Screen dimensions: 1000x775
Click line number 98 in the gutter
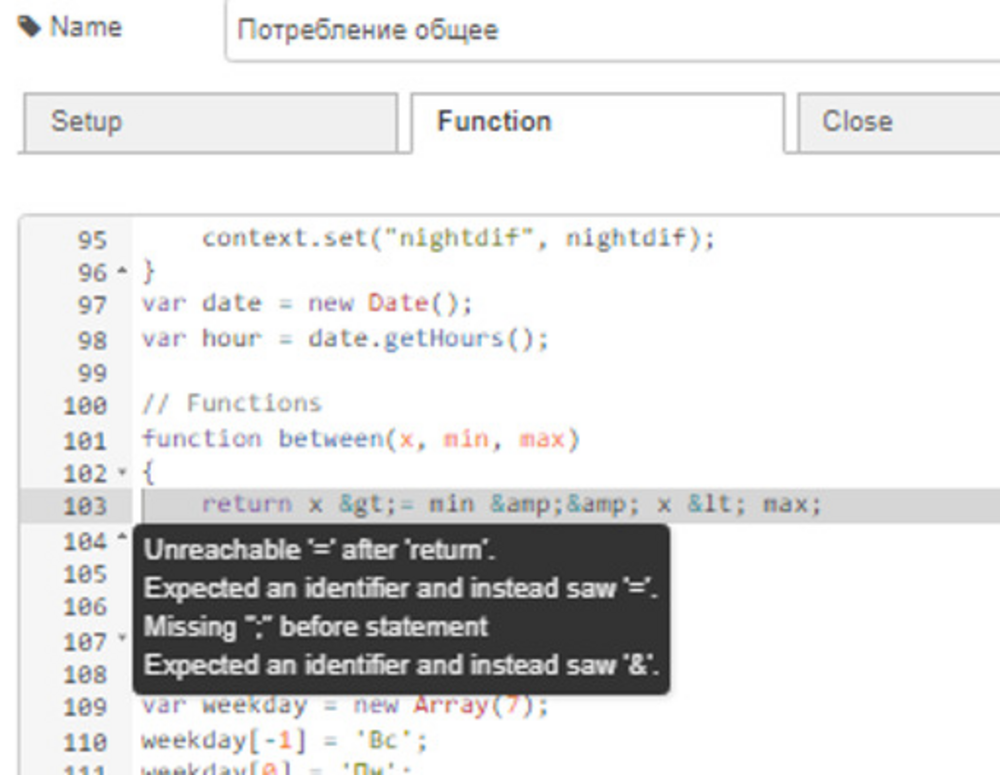(92, 340)
